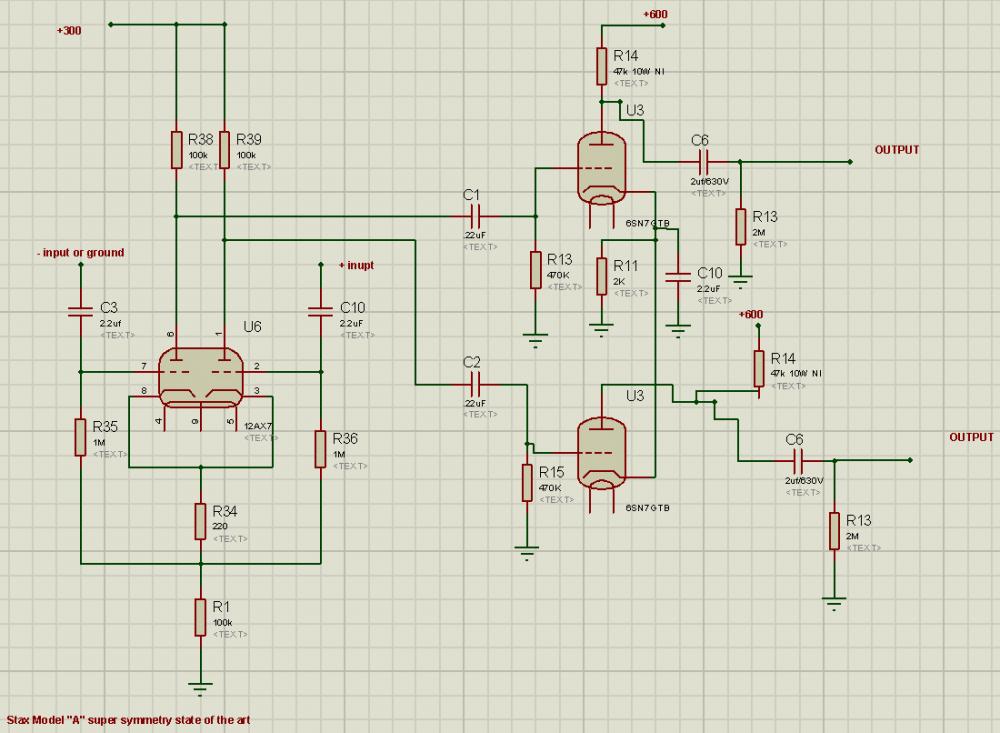Click the '- input or ground' label
Screen dimensions: 1000x733
tap(80, 253)
